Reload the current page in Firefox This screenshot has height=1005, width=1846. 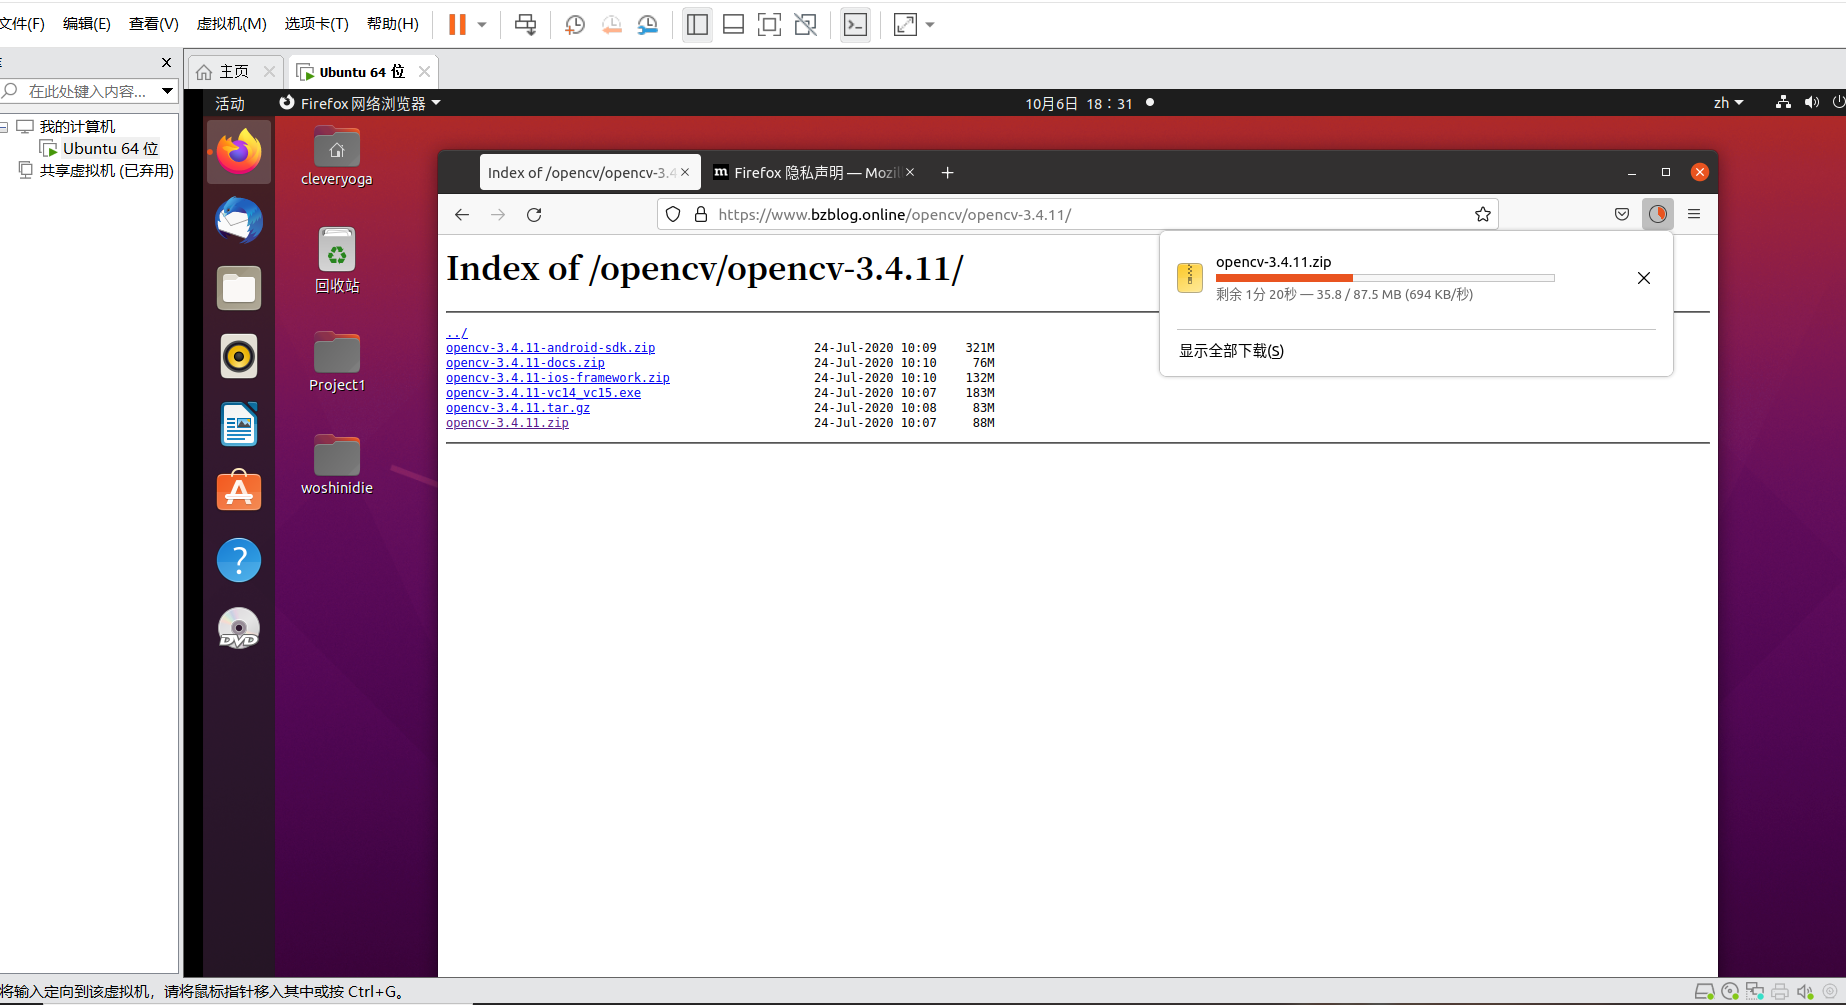534,214
